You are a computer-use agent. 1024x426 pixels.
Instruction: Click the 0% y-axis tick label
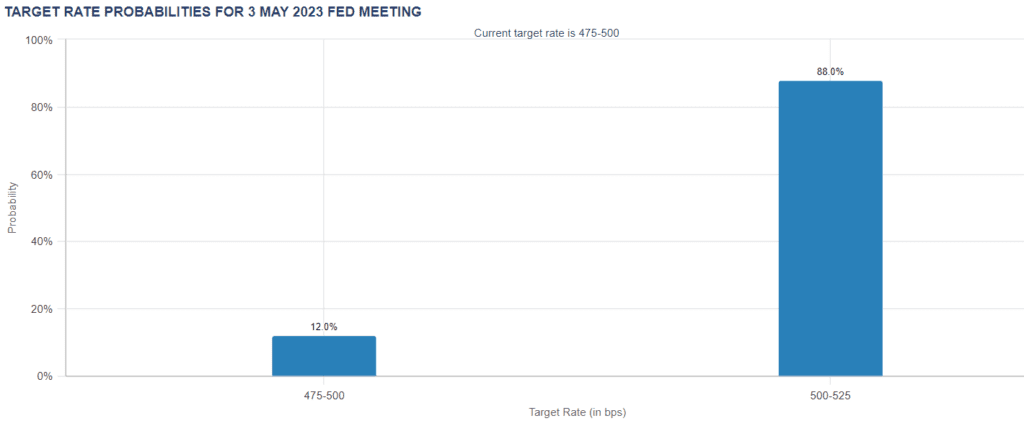[45, 377]
